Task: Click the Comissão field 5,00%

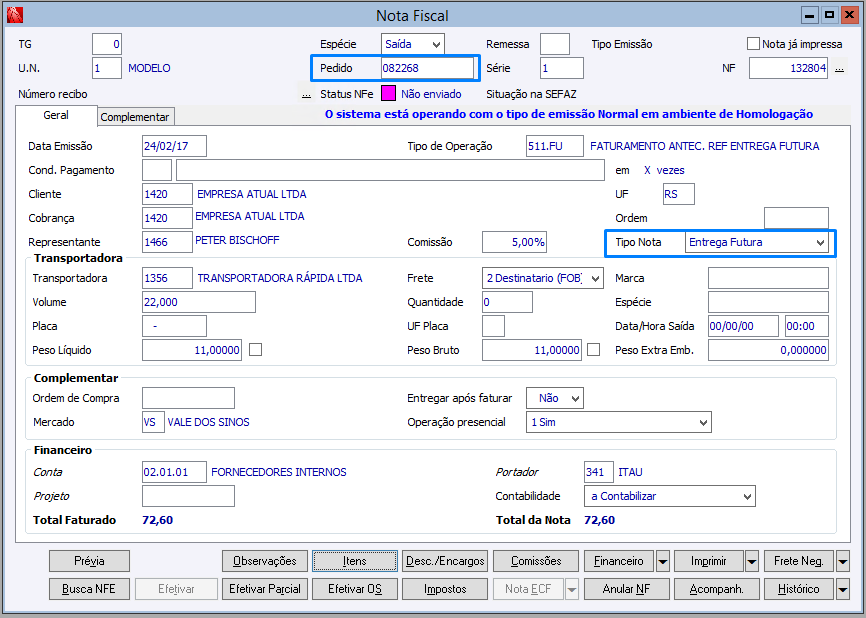Action: click(514, 242)
